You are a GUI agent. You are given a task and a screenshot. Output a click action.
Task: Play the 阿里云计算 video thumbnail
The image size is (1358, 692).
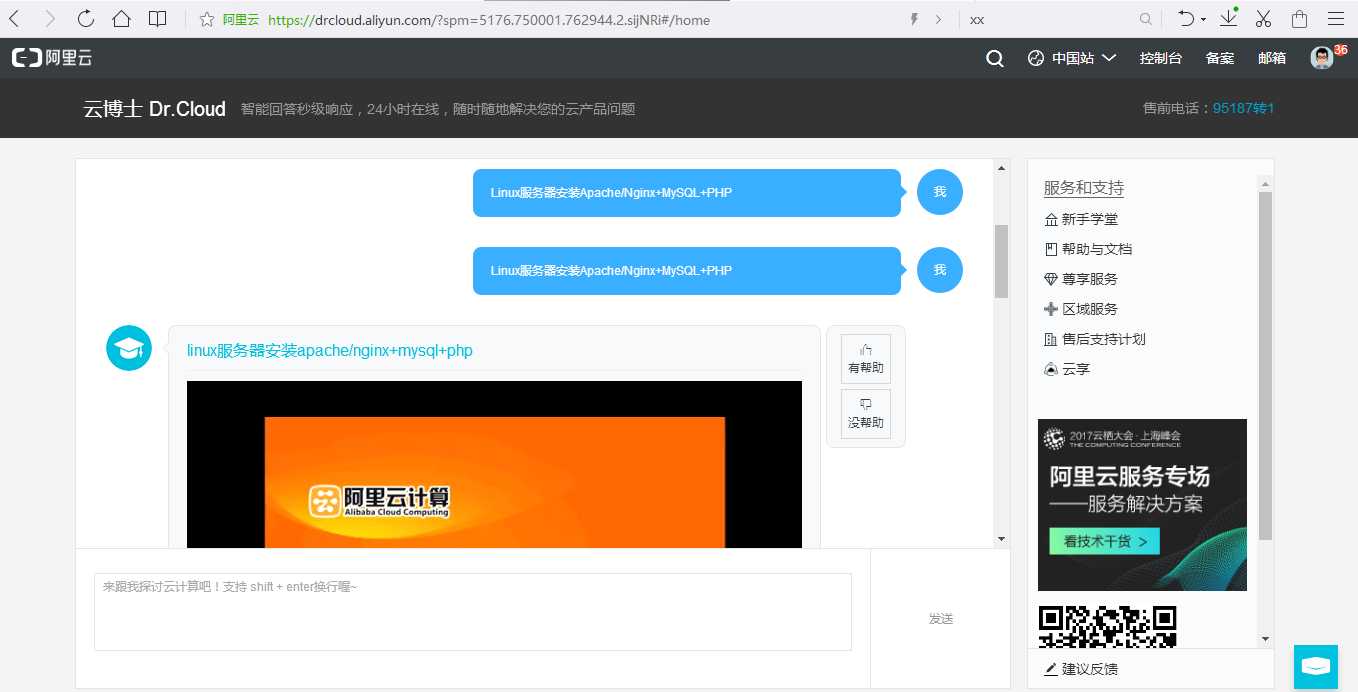tap(494, 465)
